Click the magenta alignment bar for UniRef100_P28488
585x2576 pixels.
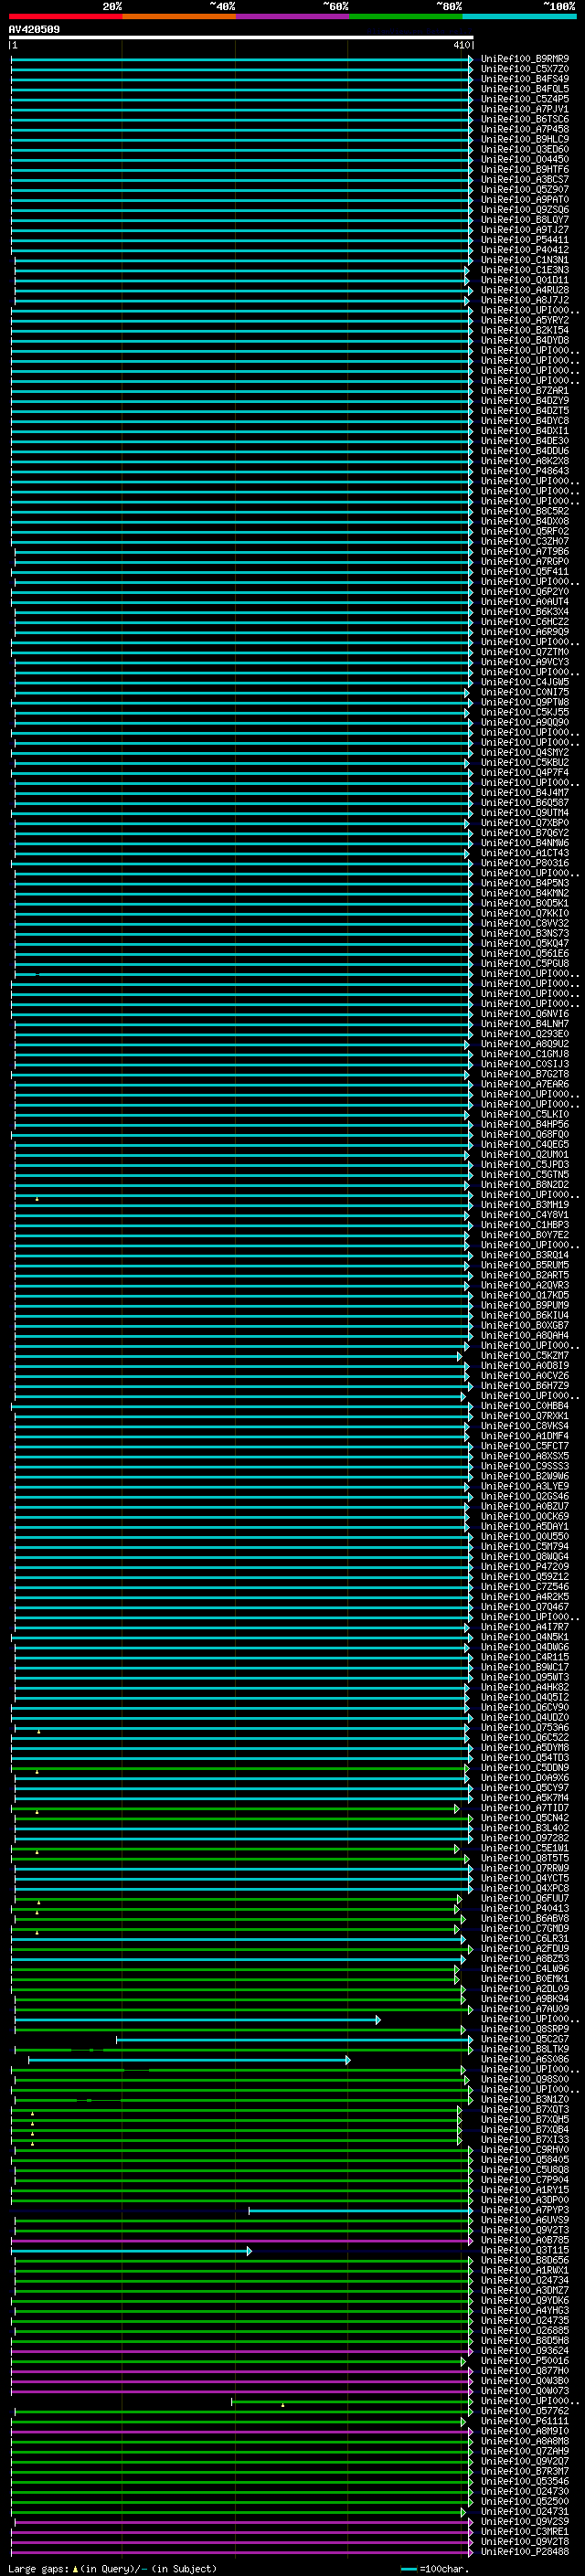[x=243, y=2551]
